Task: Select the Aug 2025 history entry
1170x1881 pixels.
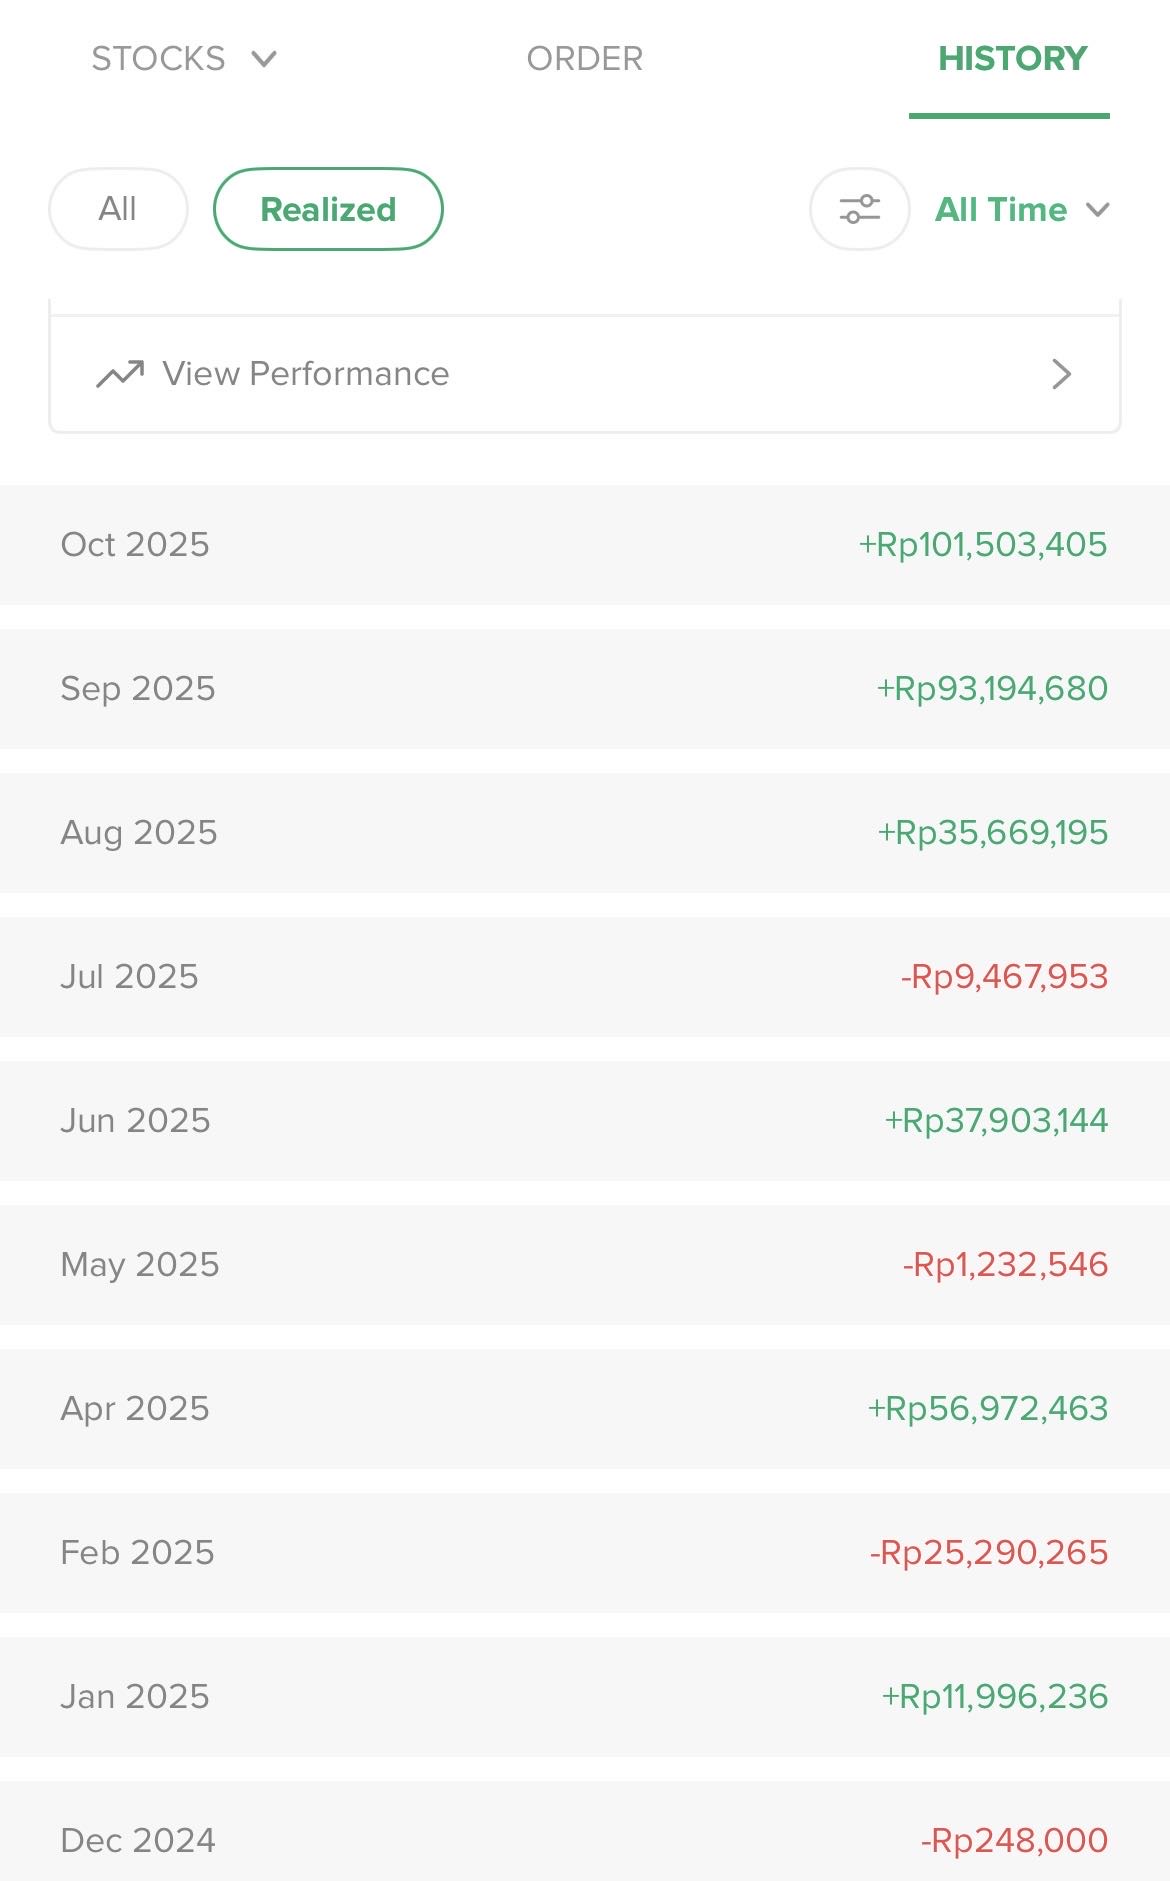Action: pos(585,833)
